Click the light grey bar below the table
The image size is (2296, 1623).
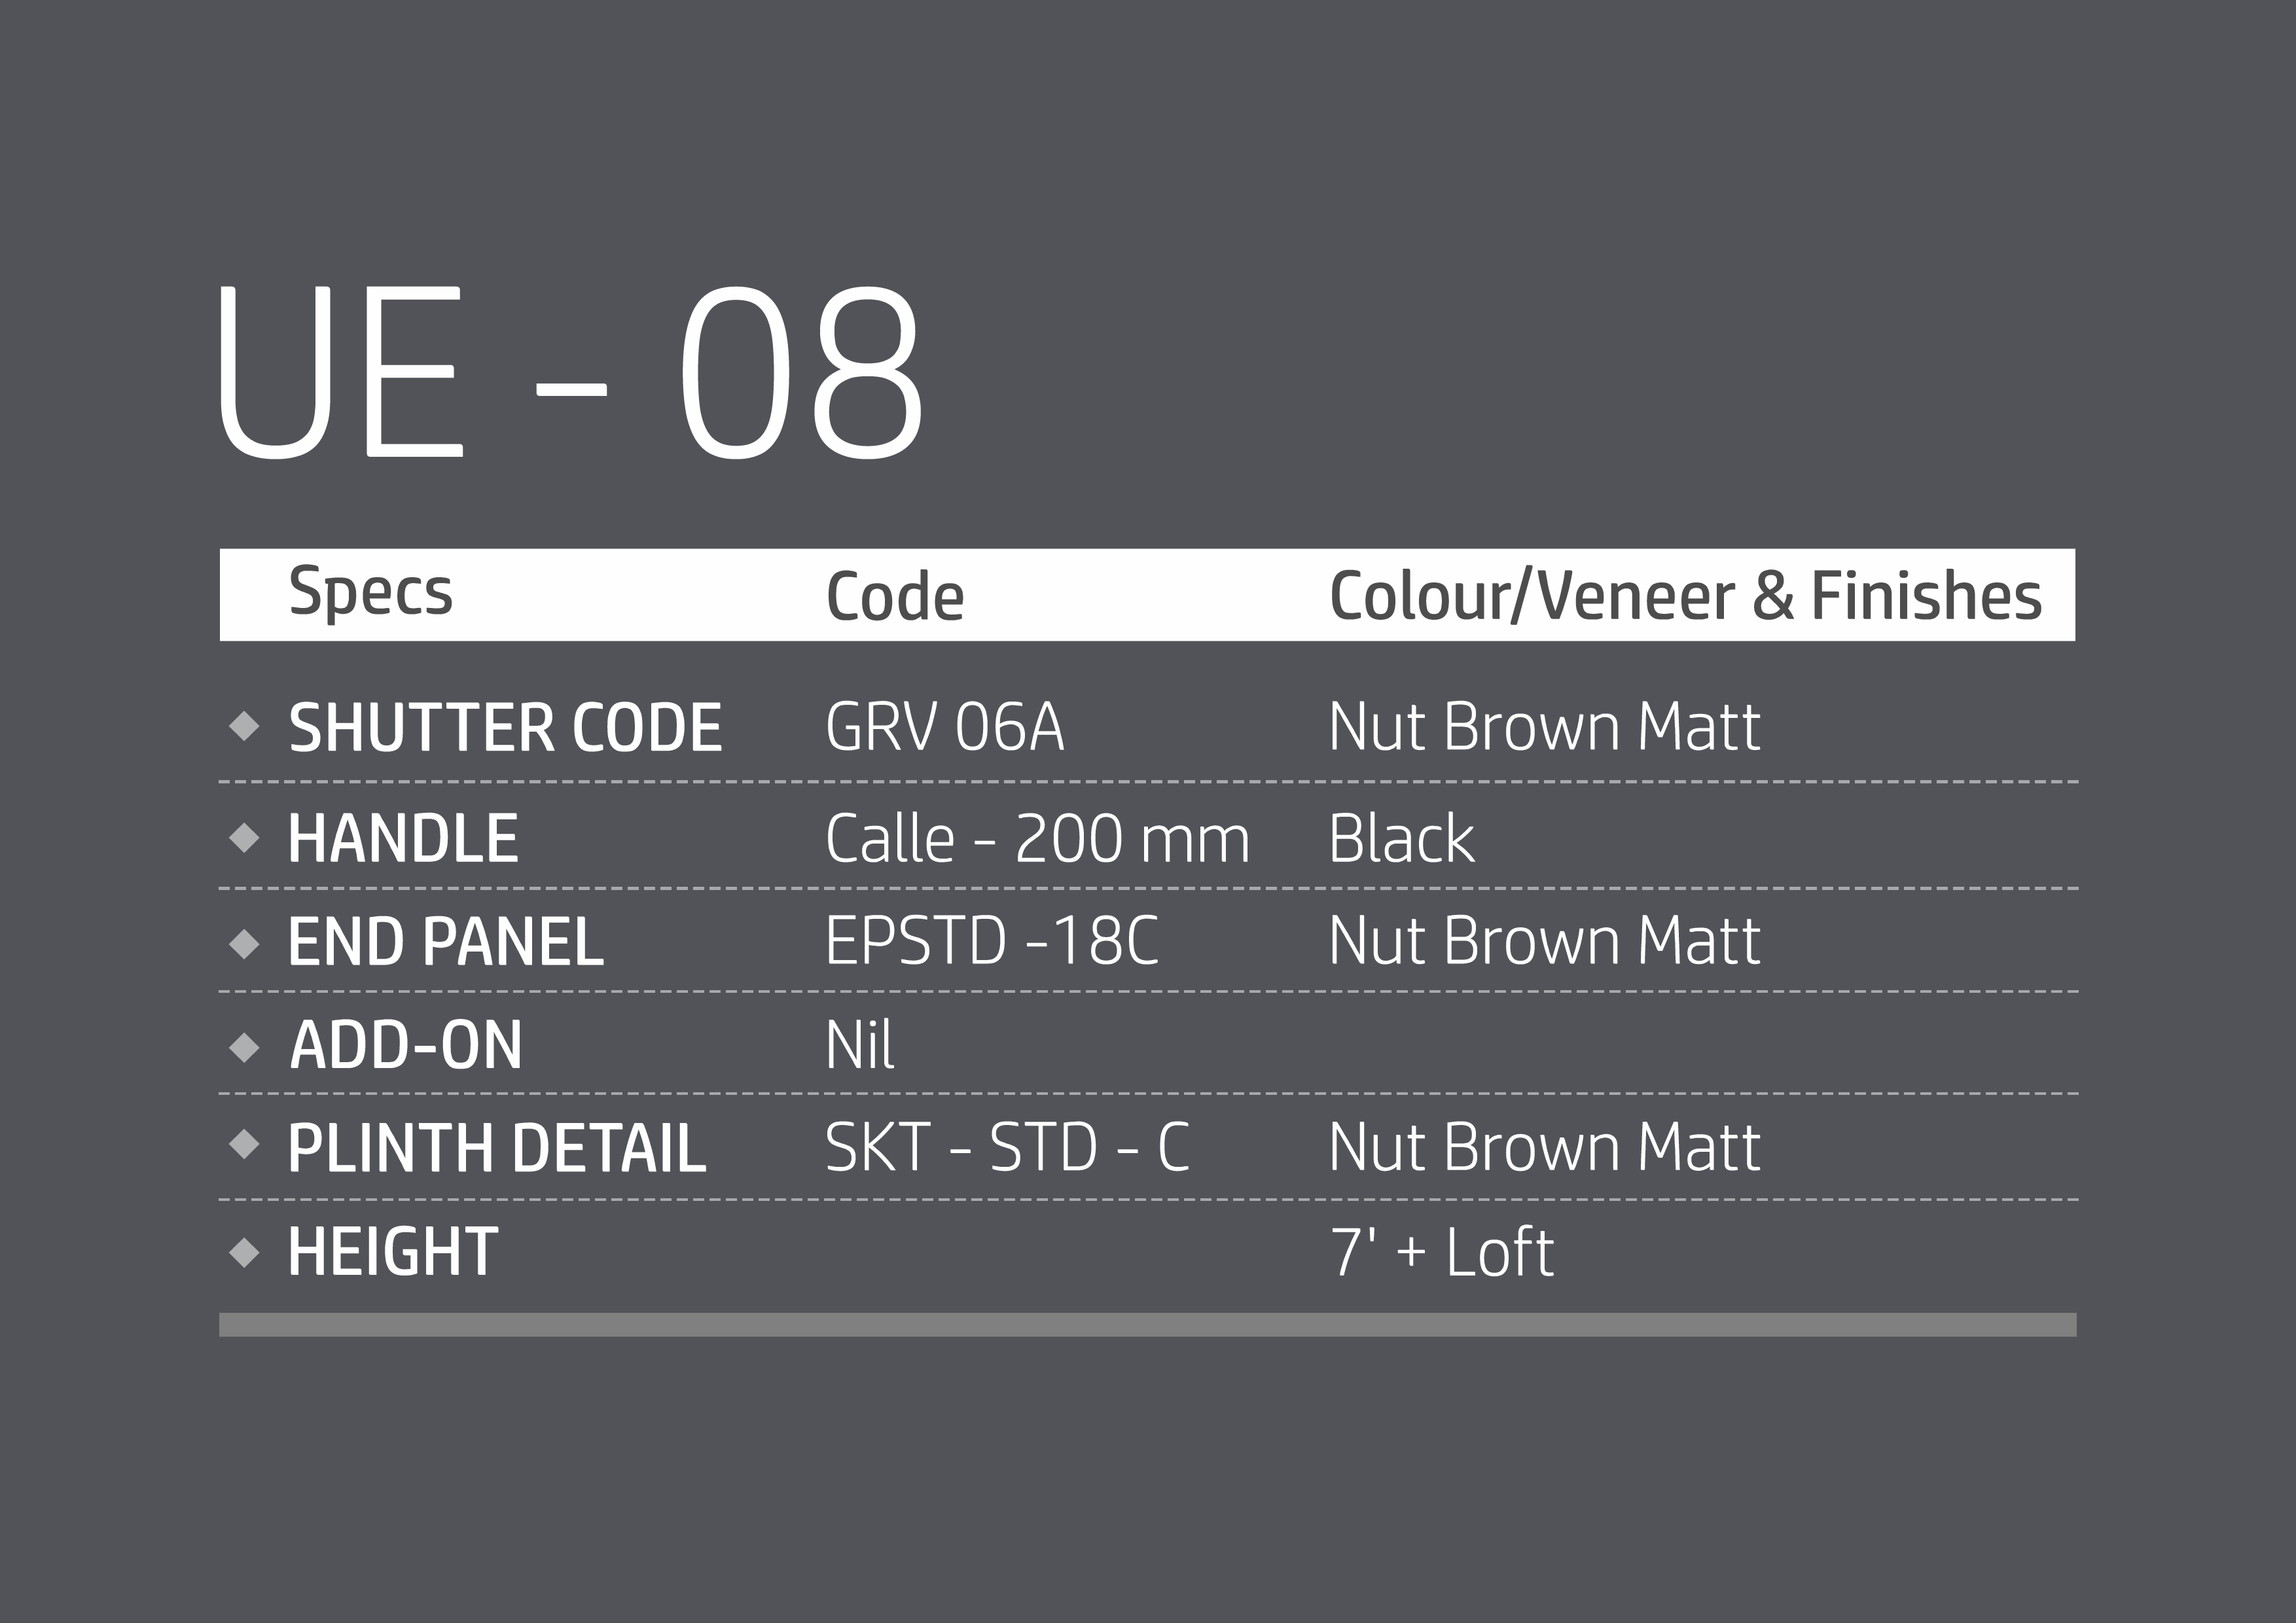click(1147, 1324)
